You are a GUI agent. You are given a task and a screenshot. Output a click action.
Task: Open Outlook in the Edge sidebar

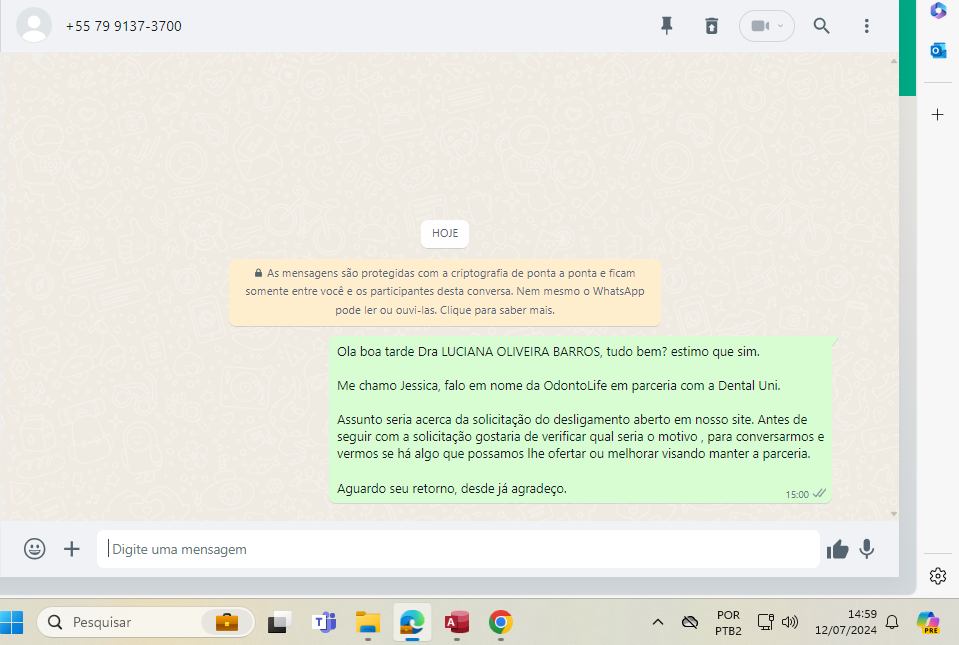tap(938, 50)
